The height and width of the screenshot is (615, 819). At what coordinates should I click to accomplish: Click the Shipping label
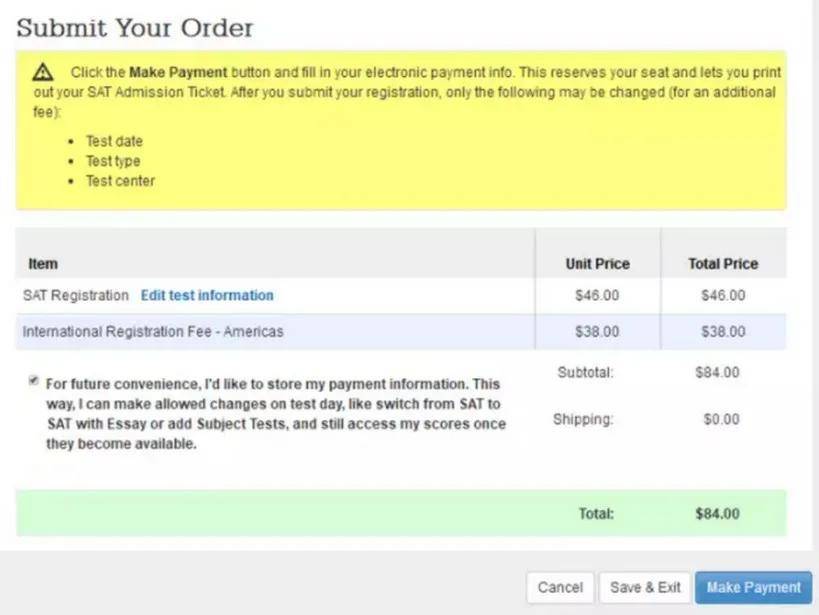tap(583, 420)
